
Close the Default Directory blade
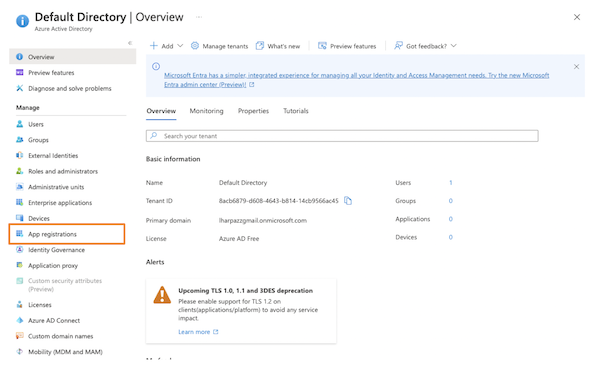(577, 17)
